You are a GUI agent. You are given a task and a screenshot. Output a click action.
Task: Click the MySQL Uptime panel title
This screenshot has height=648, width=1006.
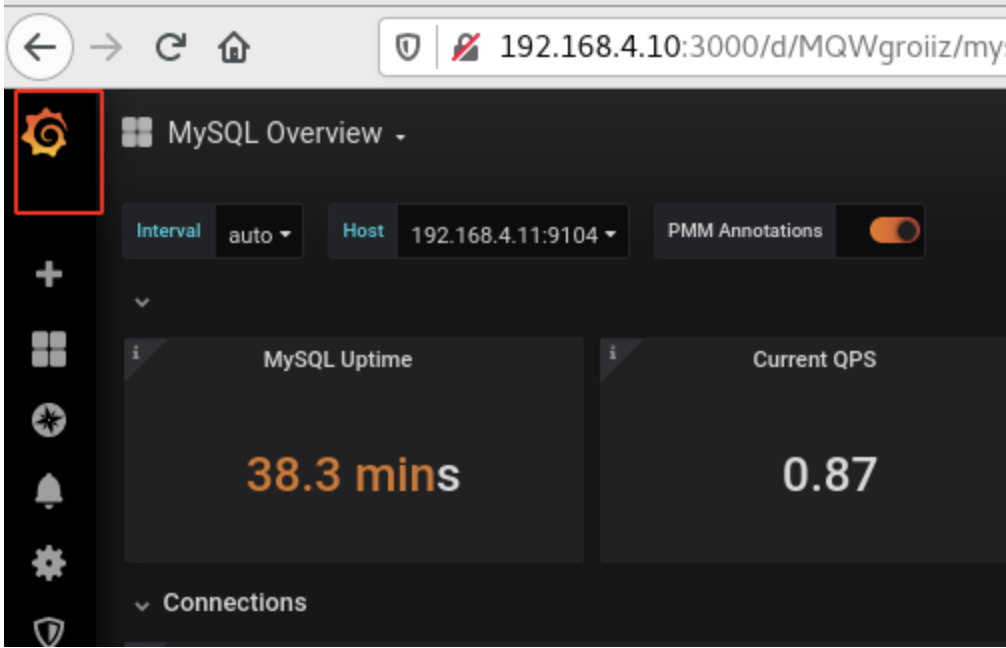pos(337,359)
